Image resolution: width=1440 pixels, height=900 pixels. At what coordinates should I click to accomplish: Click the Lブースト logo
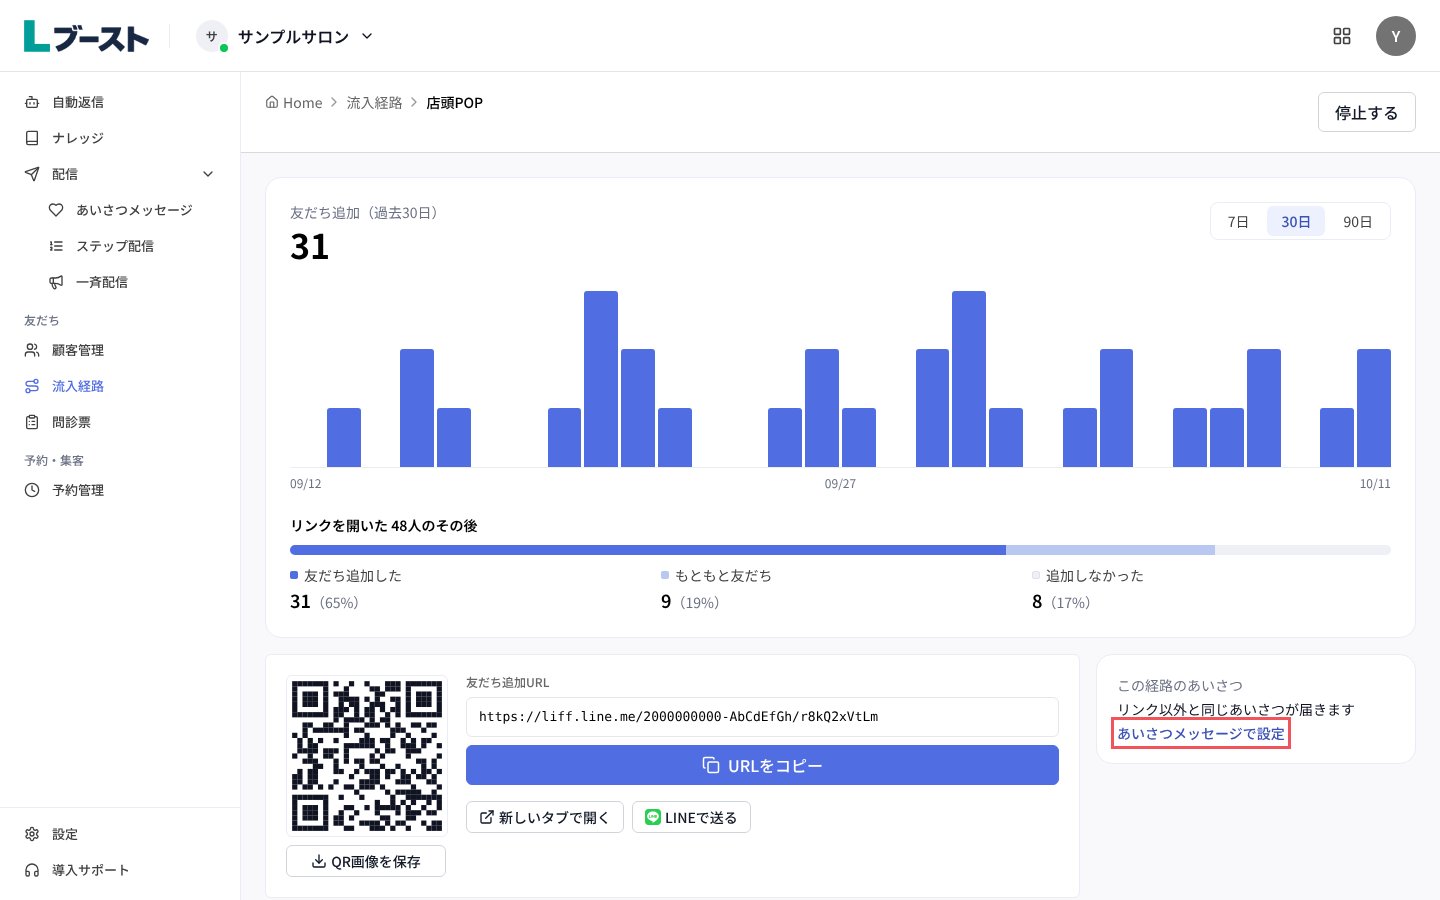point(86,36)
